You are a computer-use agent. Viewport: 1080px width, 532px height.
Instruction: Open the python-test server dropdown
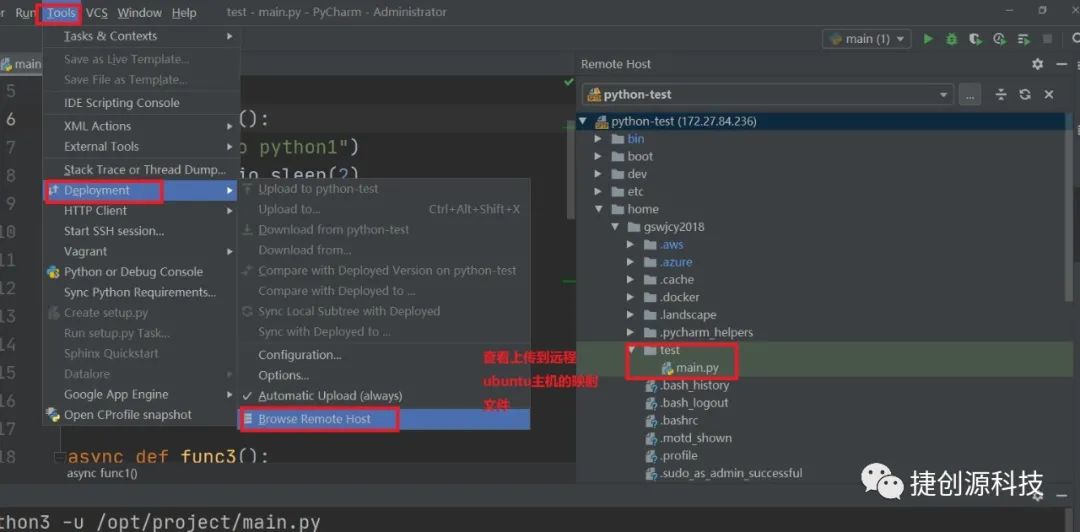pos(767,94)
